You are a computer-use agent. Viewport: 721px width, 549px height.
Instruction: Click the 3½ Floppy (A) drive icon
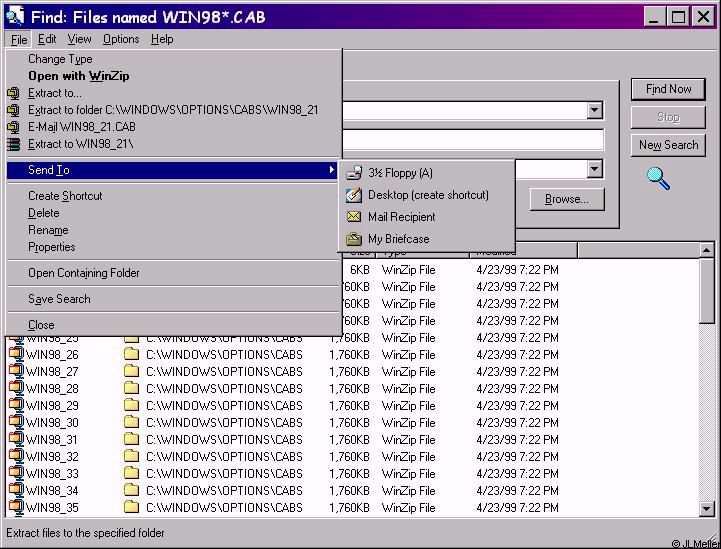(x=354, y=173)
